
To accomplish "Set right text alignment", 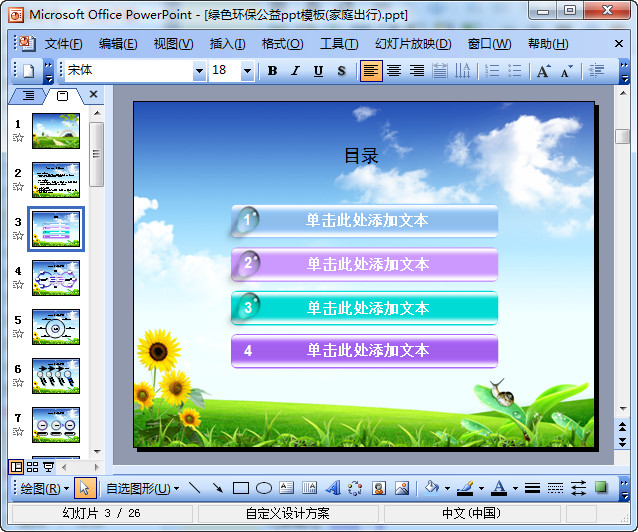I will tap(417, 71).
